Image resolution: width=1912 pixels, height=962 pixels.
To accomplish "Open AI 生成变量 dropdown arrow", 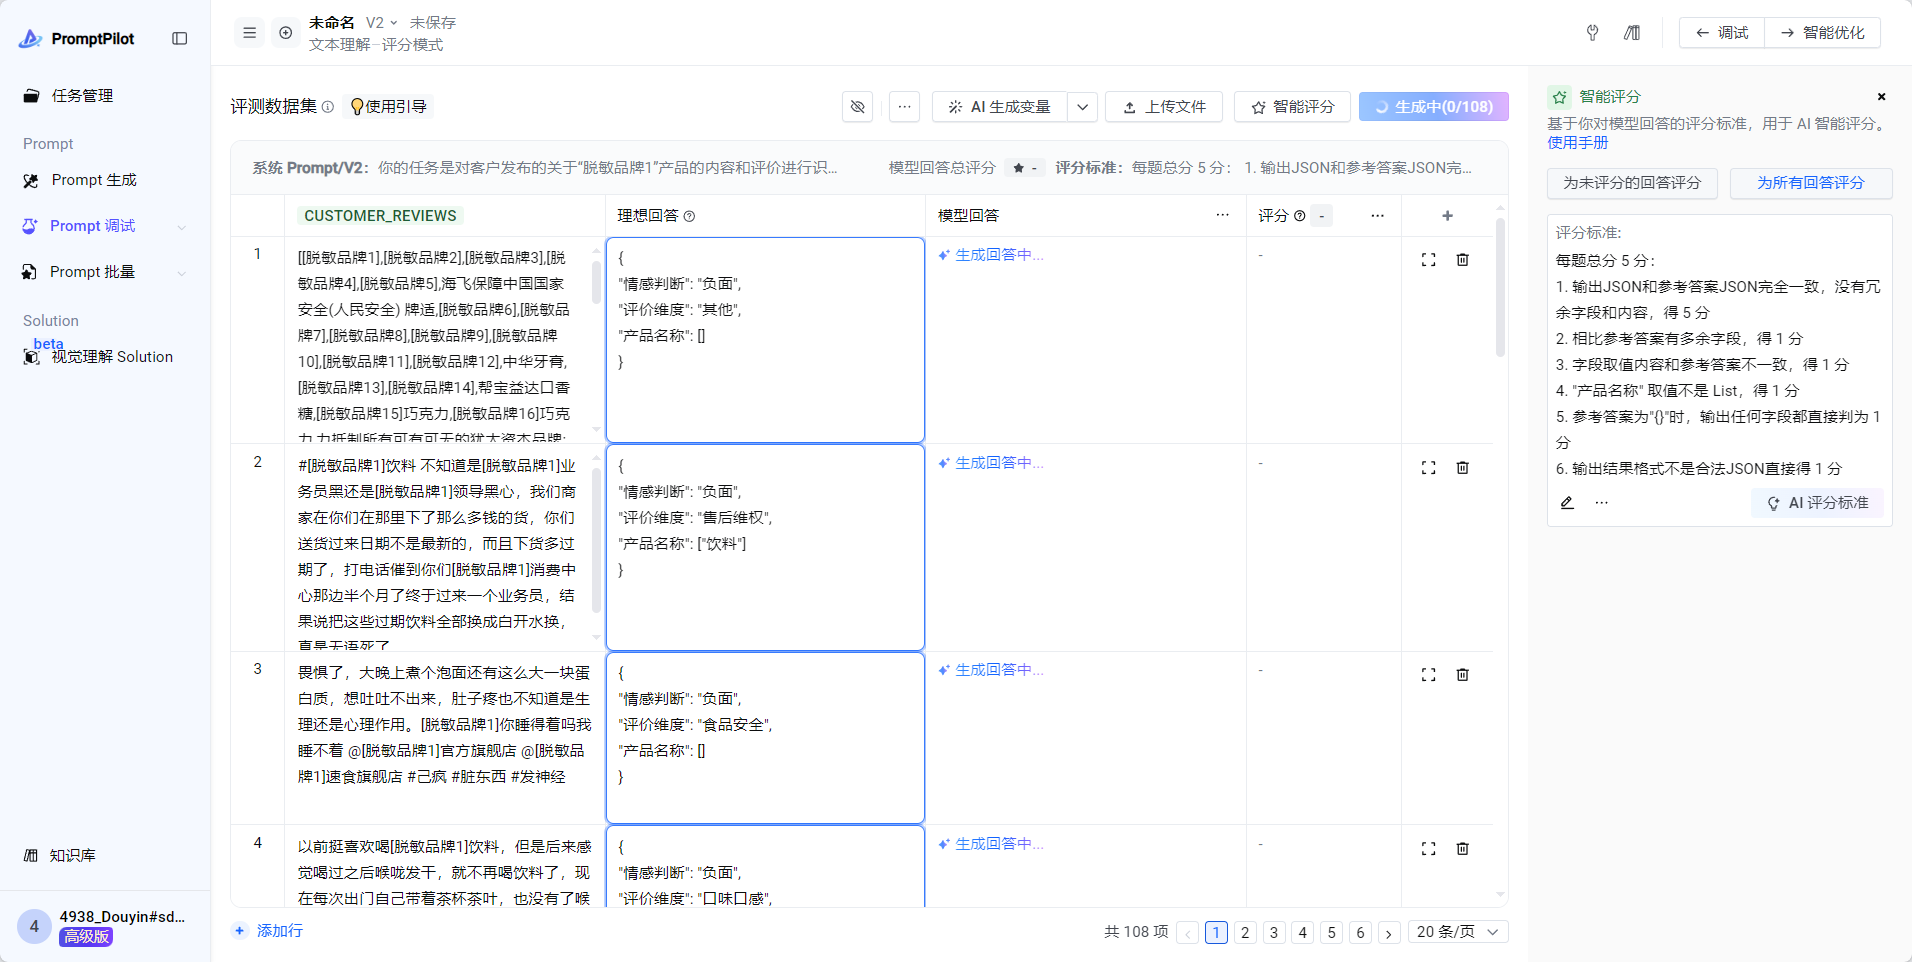I will (1082, 107).
